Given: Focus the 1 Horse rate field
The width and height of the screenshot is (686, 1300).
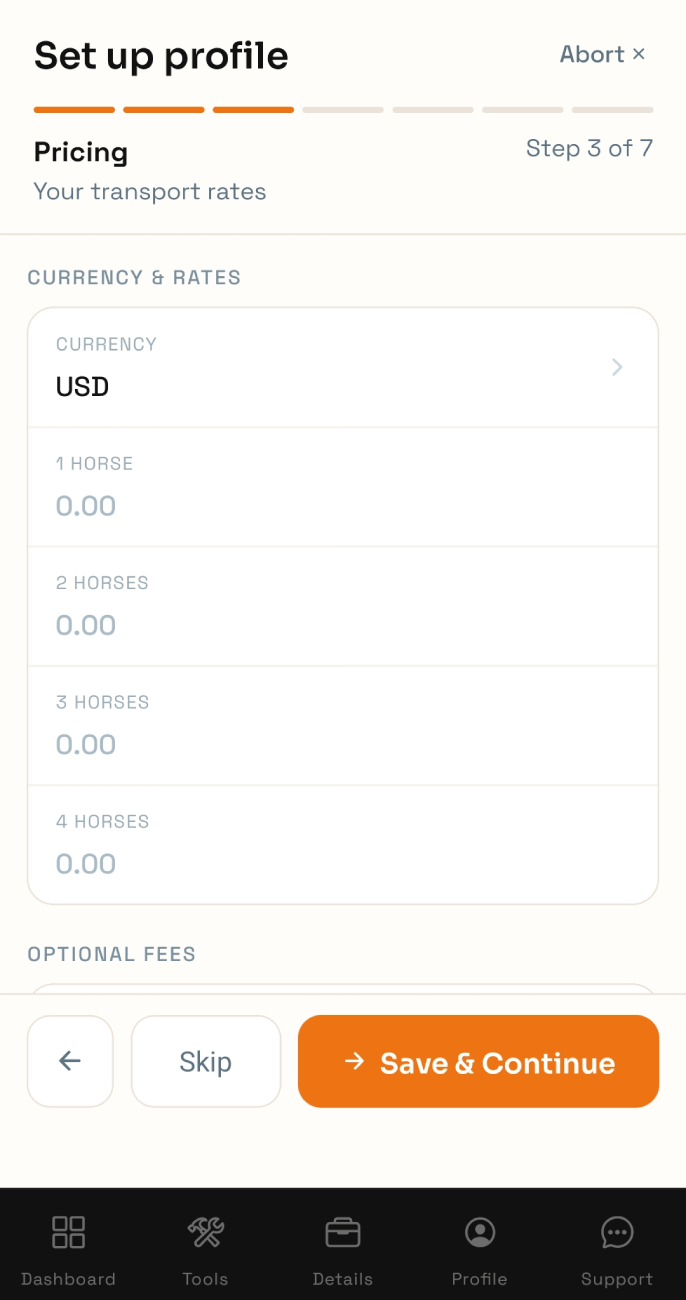Looking at the screenshot, I should [x=343, y=487].
